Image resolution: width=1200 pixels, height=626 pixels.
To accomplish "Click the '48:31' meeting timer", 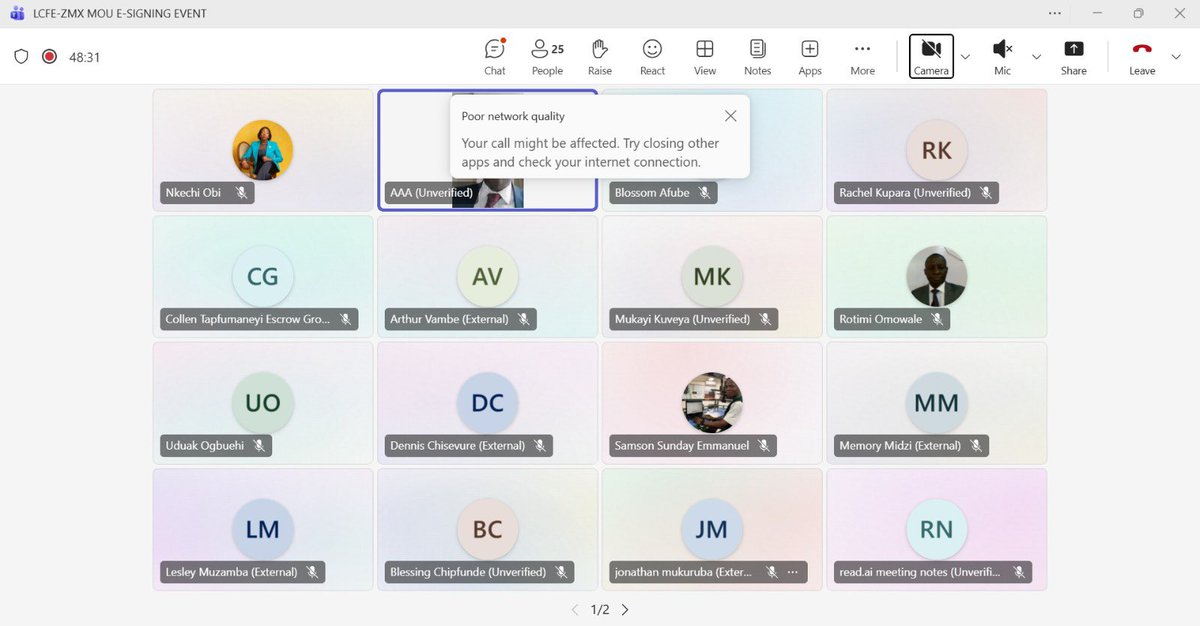I will pos(84,57).
